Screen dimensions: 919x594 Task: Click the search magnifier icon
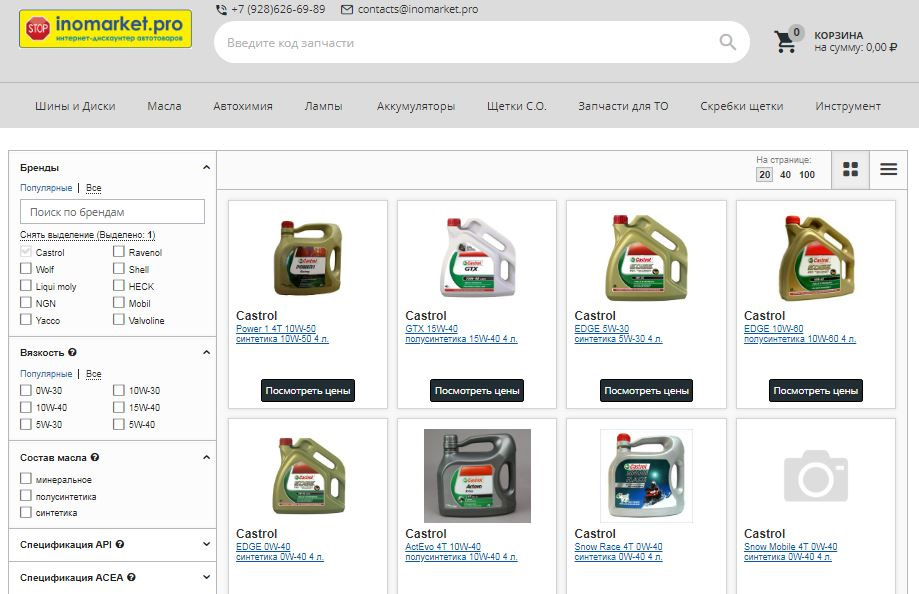[727, 42]
